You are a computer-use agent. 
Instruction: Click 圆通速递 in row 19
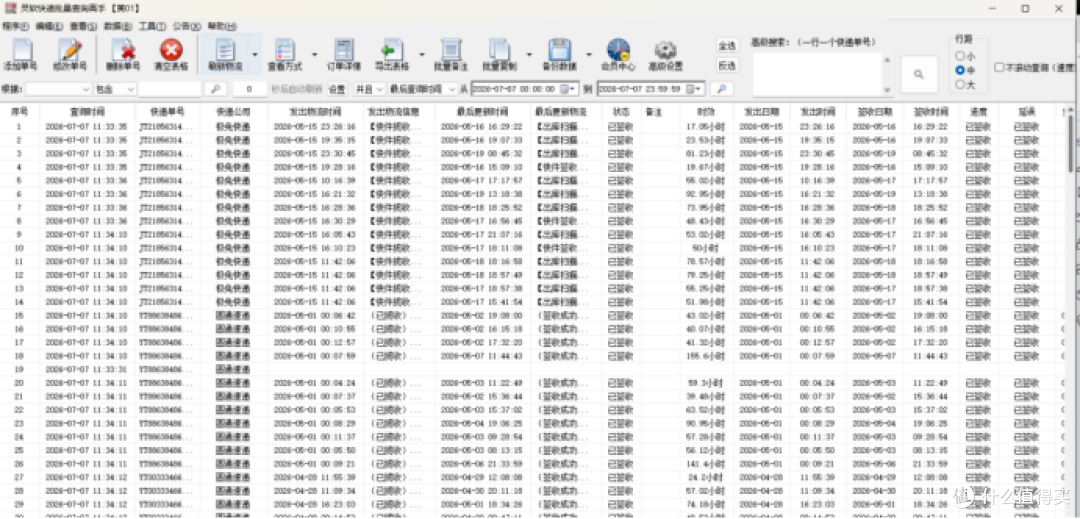tap(233, 369)
